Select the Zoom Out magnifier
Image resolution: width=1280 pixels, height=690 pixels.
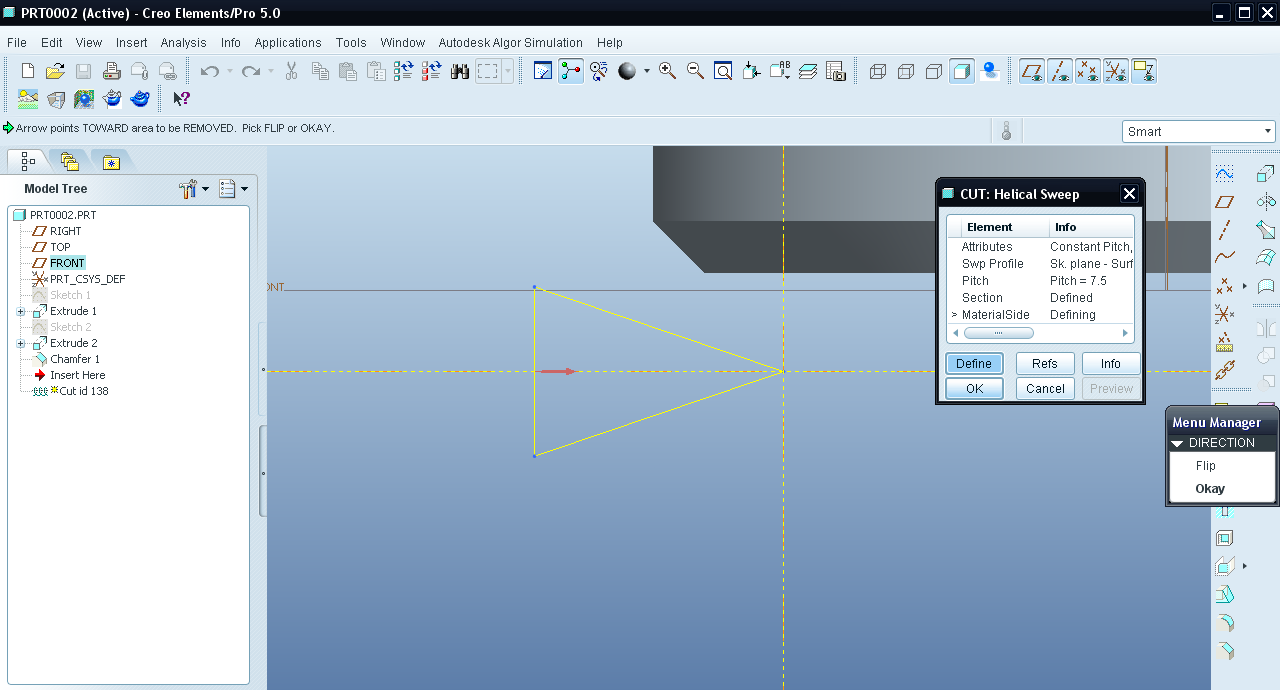point(695,71)
